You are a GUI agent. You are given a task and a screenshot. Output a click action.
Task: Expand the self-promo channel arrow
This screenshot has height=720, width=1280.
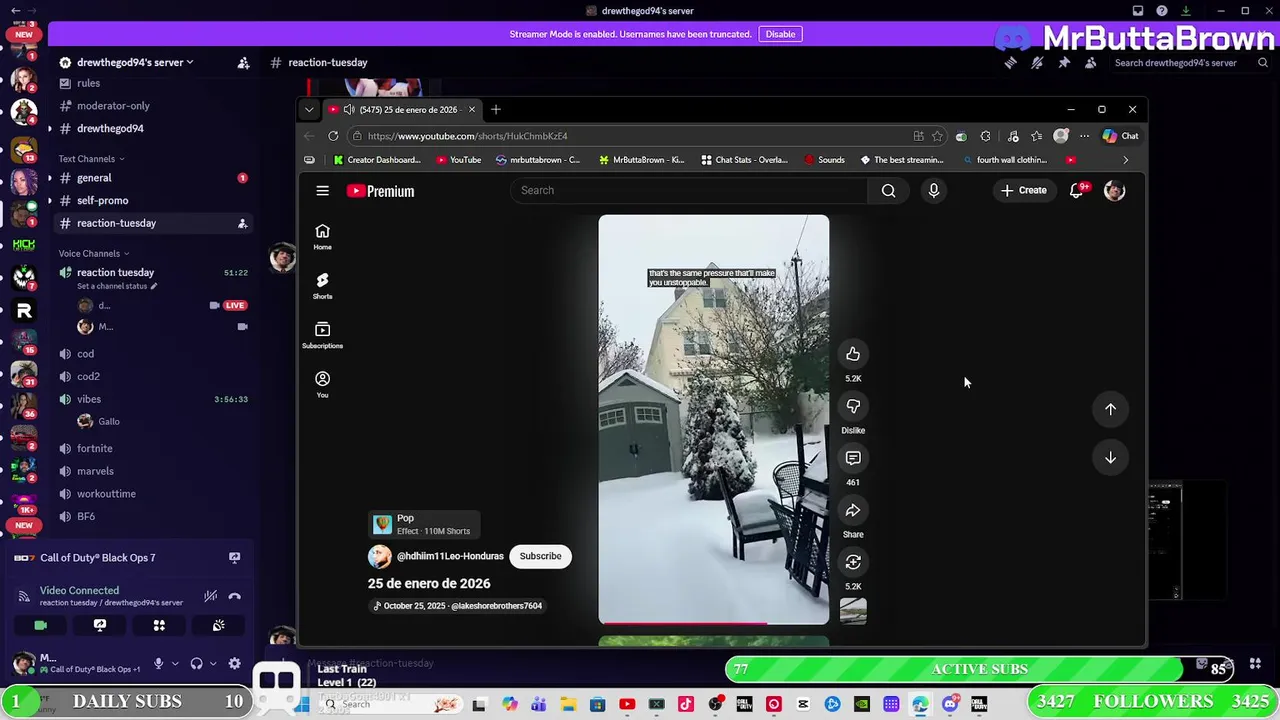(x=49, y=200)
